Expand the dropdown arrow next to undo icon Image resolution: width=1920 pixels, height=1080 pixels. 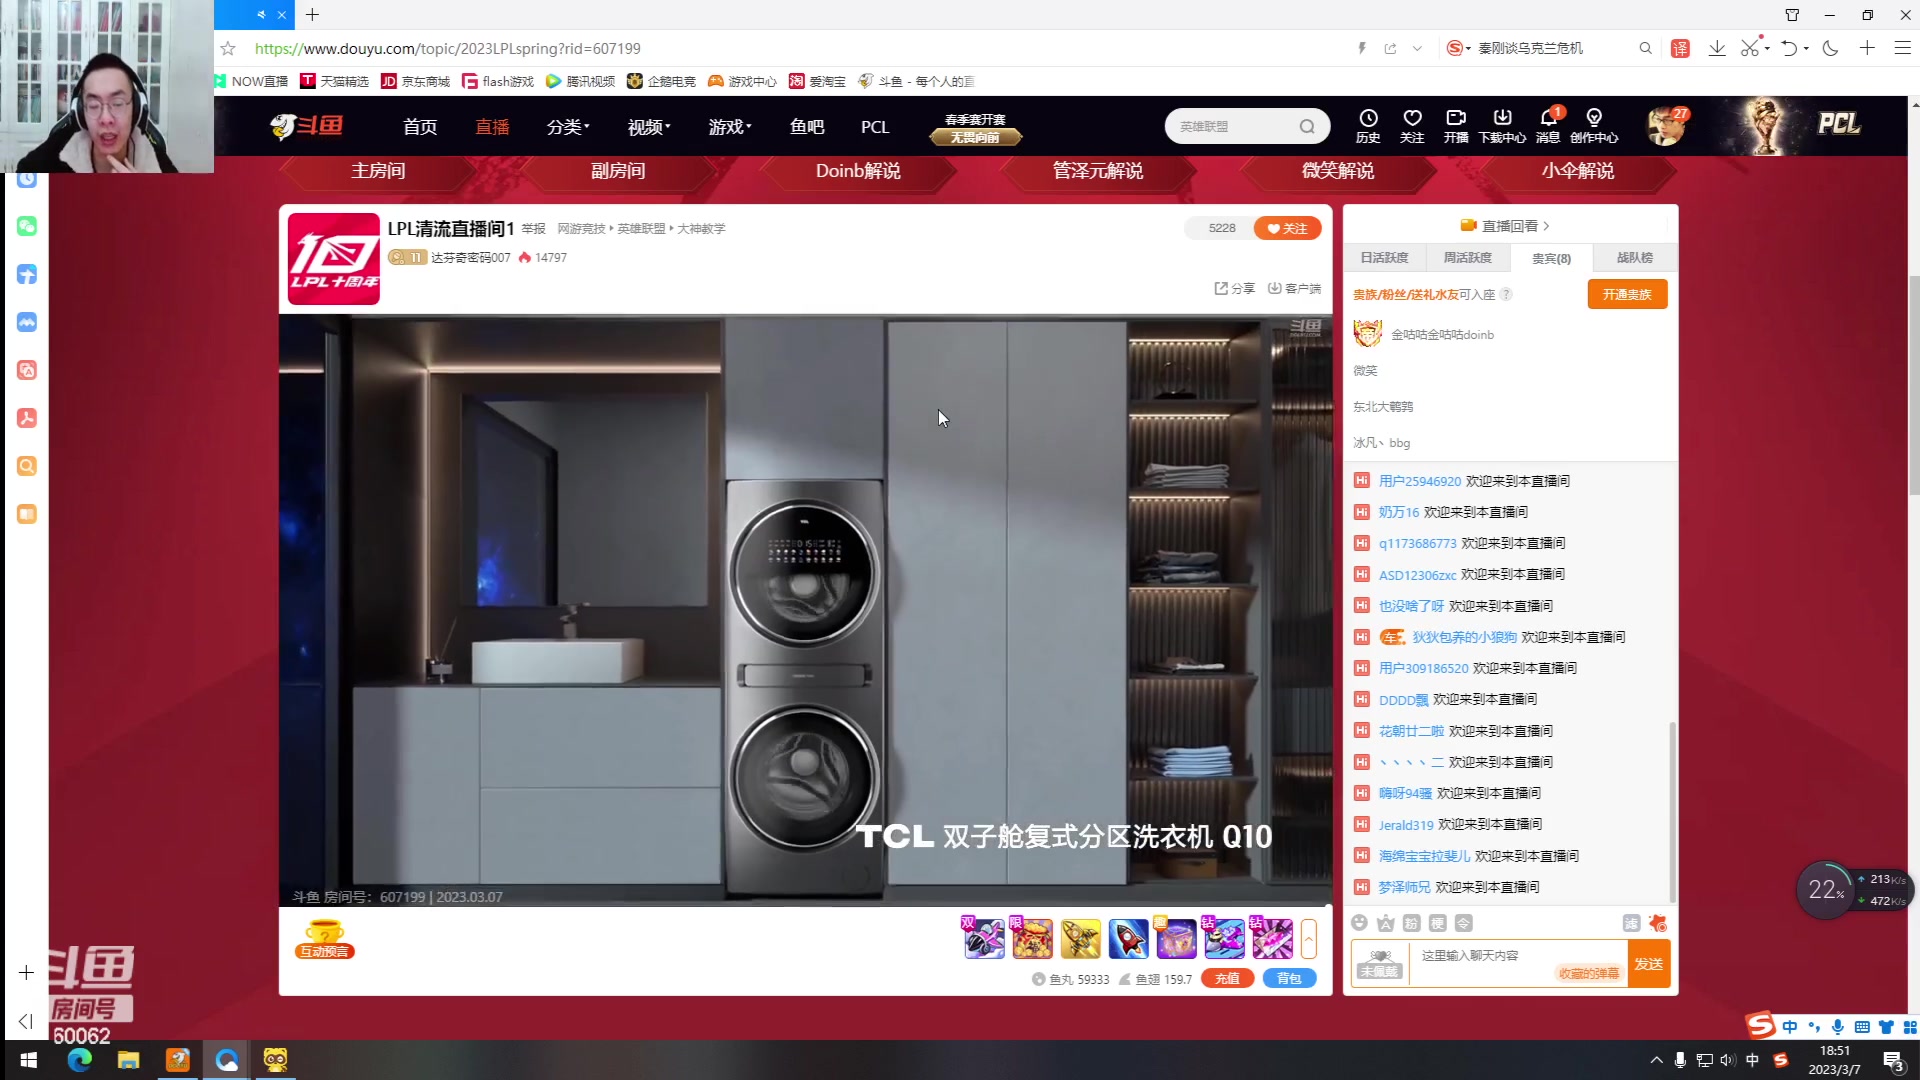1806,48
